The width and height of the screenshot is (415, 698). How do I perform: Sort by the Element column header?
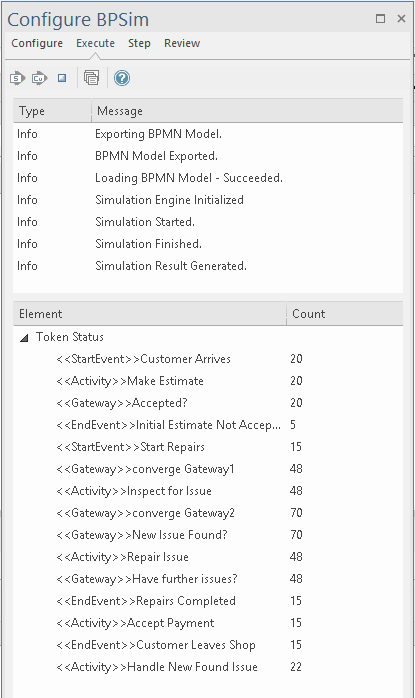pyautogui.click(x=150, y=314)
